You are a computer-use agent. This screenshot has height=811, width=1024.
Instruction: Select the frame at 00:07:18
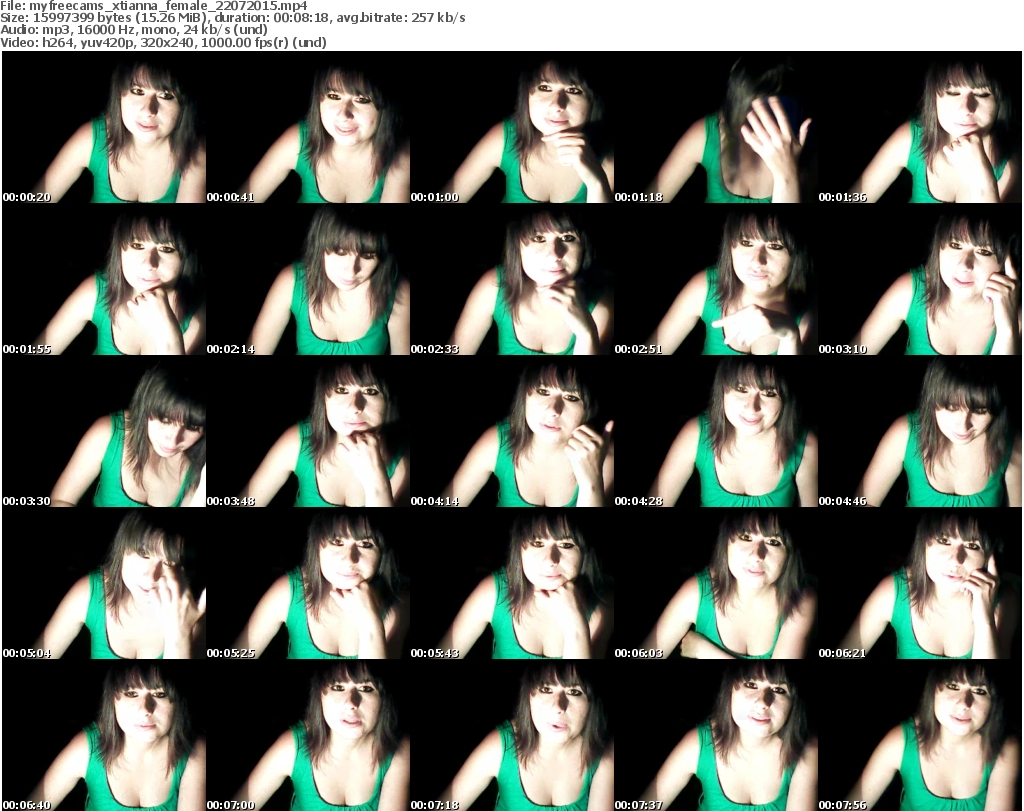512,736
